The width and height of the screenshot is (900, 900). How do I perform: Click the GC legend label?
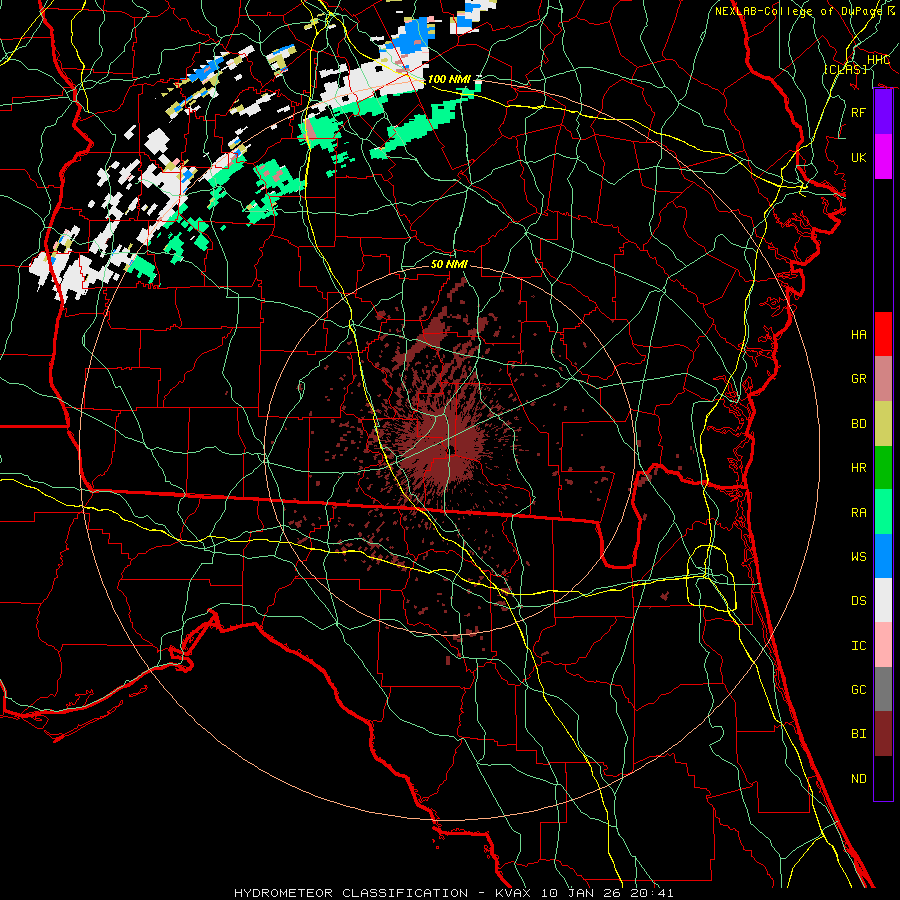coord(858,690)
